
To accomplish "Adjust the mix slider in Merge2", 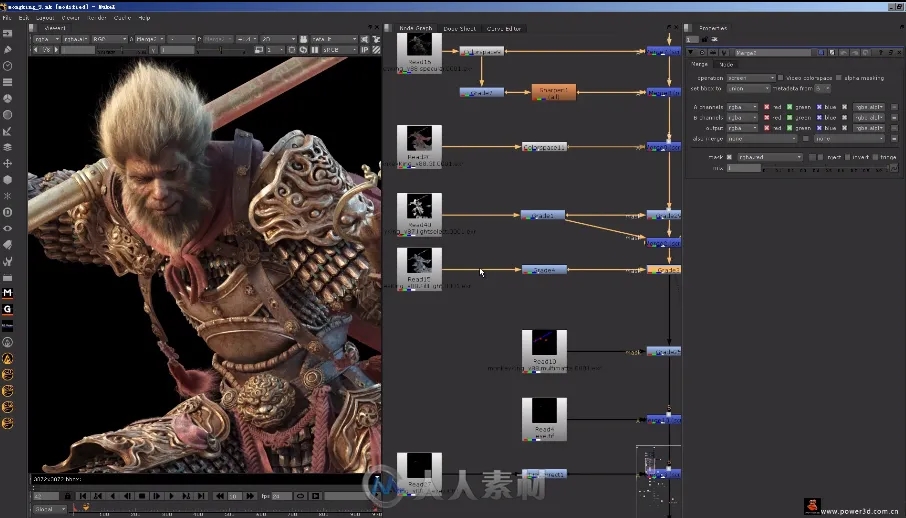I will point(825,168).
